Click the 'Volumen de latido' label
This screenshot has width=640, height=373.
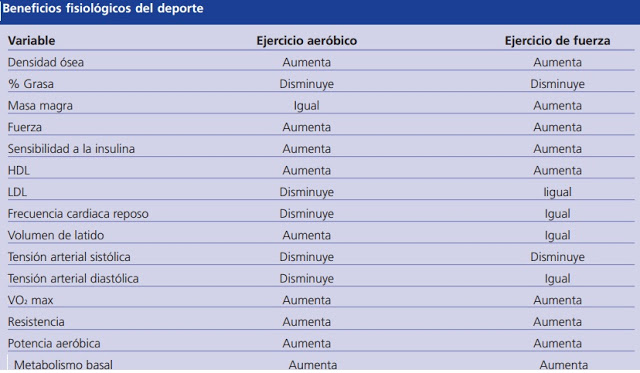pos(56,235)
